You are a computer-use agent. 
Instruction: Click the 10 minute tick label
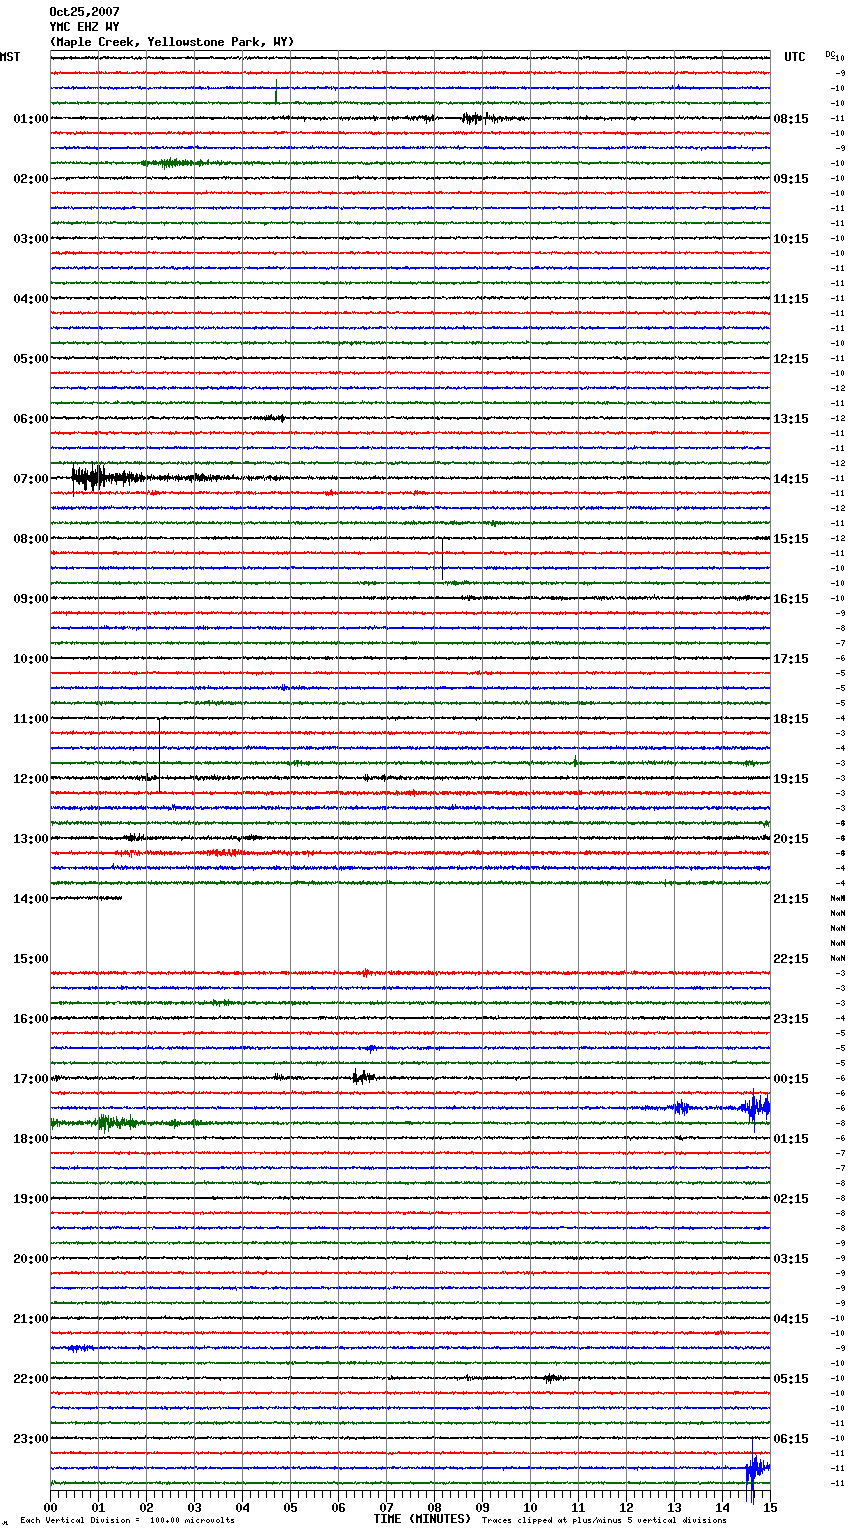[531, 1507]
